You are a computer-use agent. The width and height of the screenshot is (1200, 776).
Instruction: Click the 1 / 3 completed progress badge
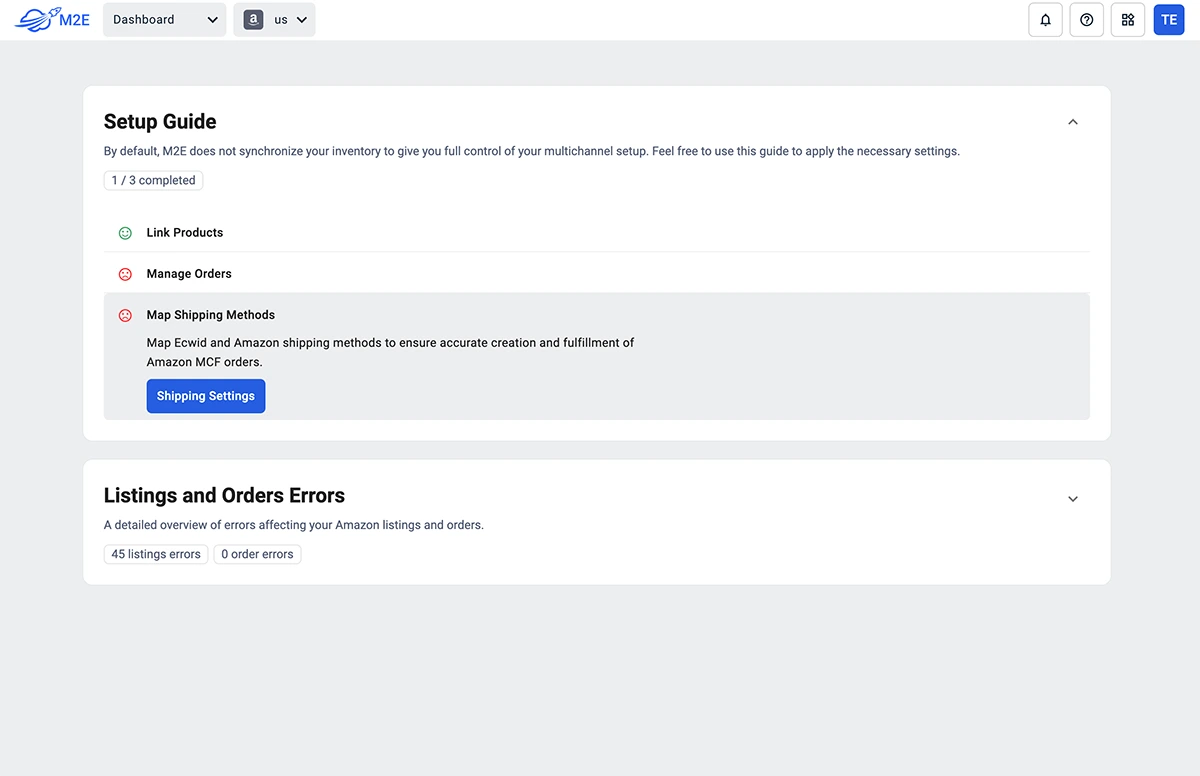pyautogui.click(x=153, y=181)
